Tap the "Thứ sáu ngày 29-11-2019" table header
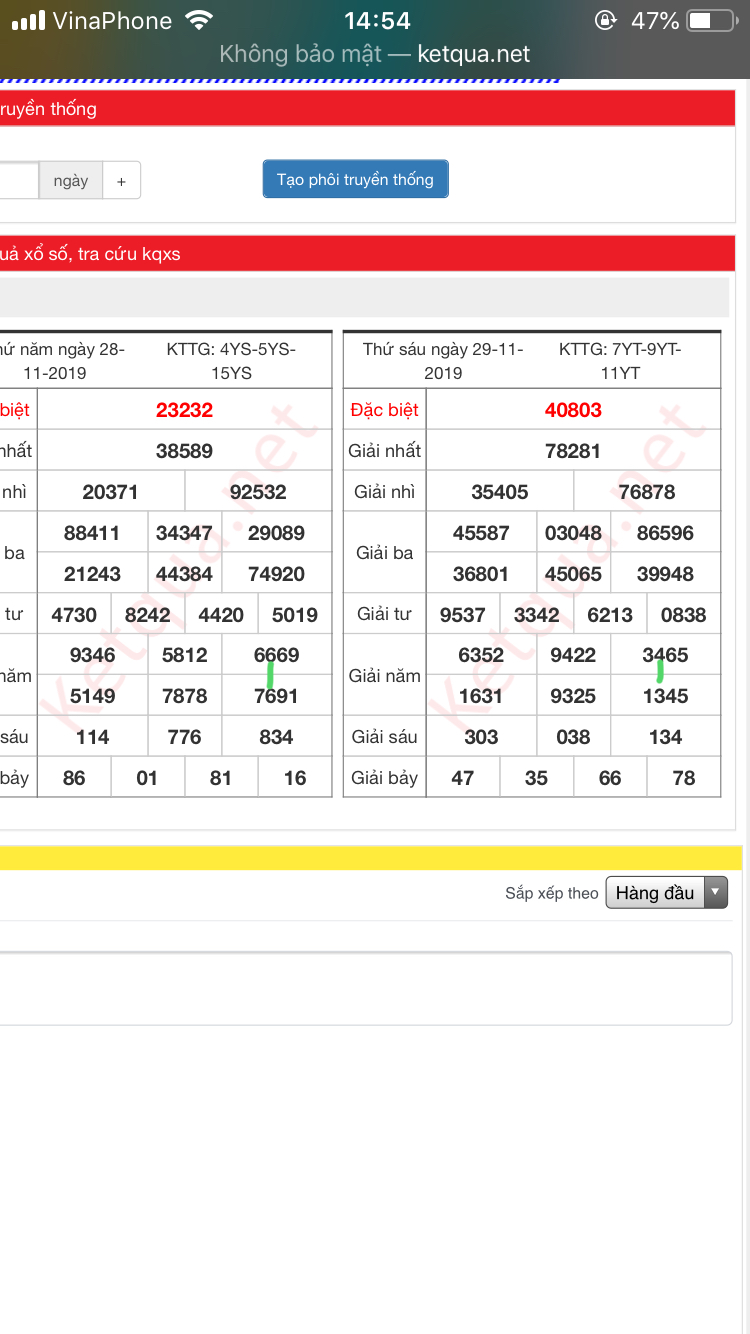The image size is (750, 1334). (x=443, y=360)
